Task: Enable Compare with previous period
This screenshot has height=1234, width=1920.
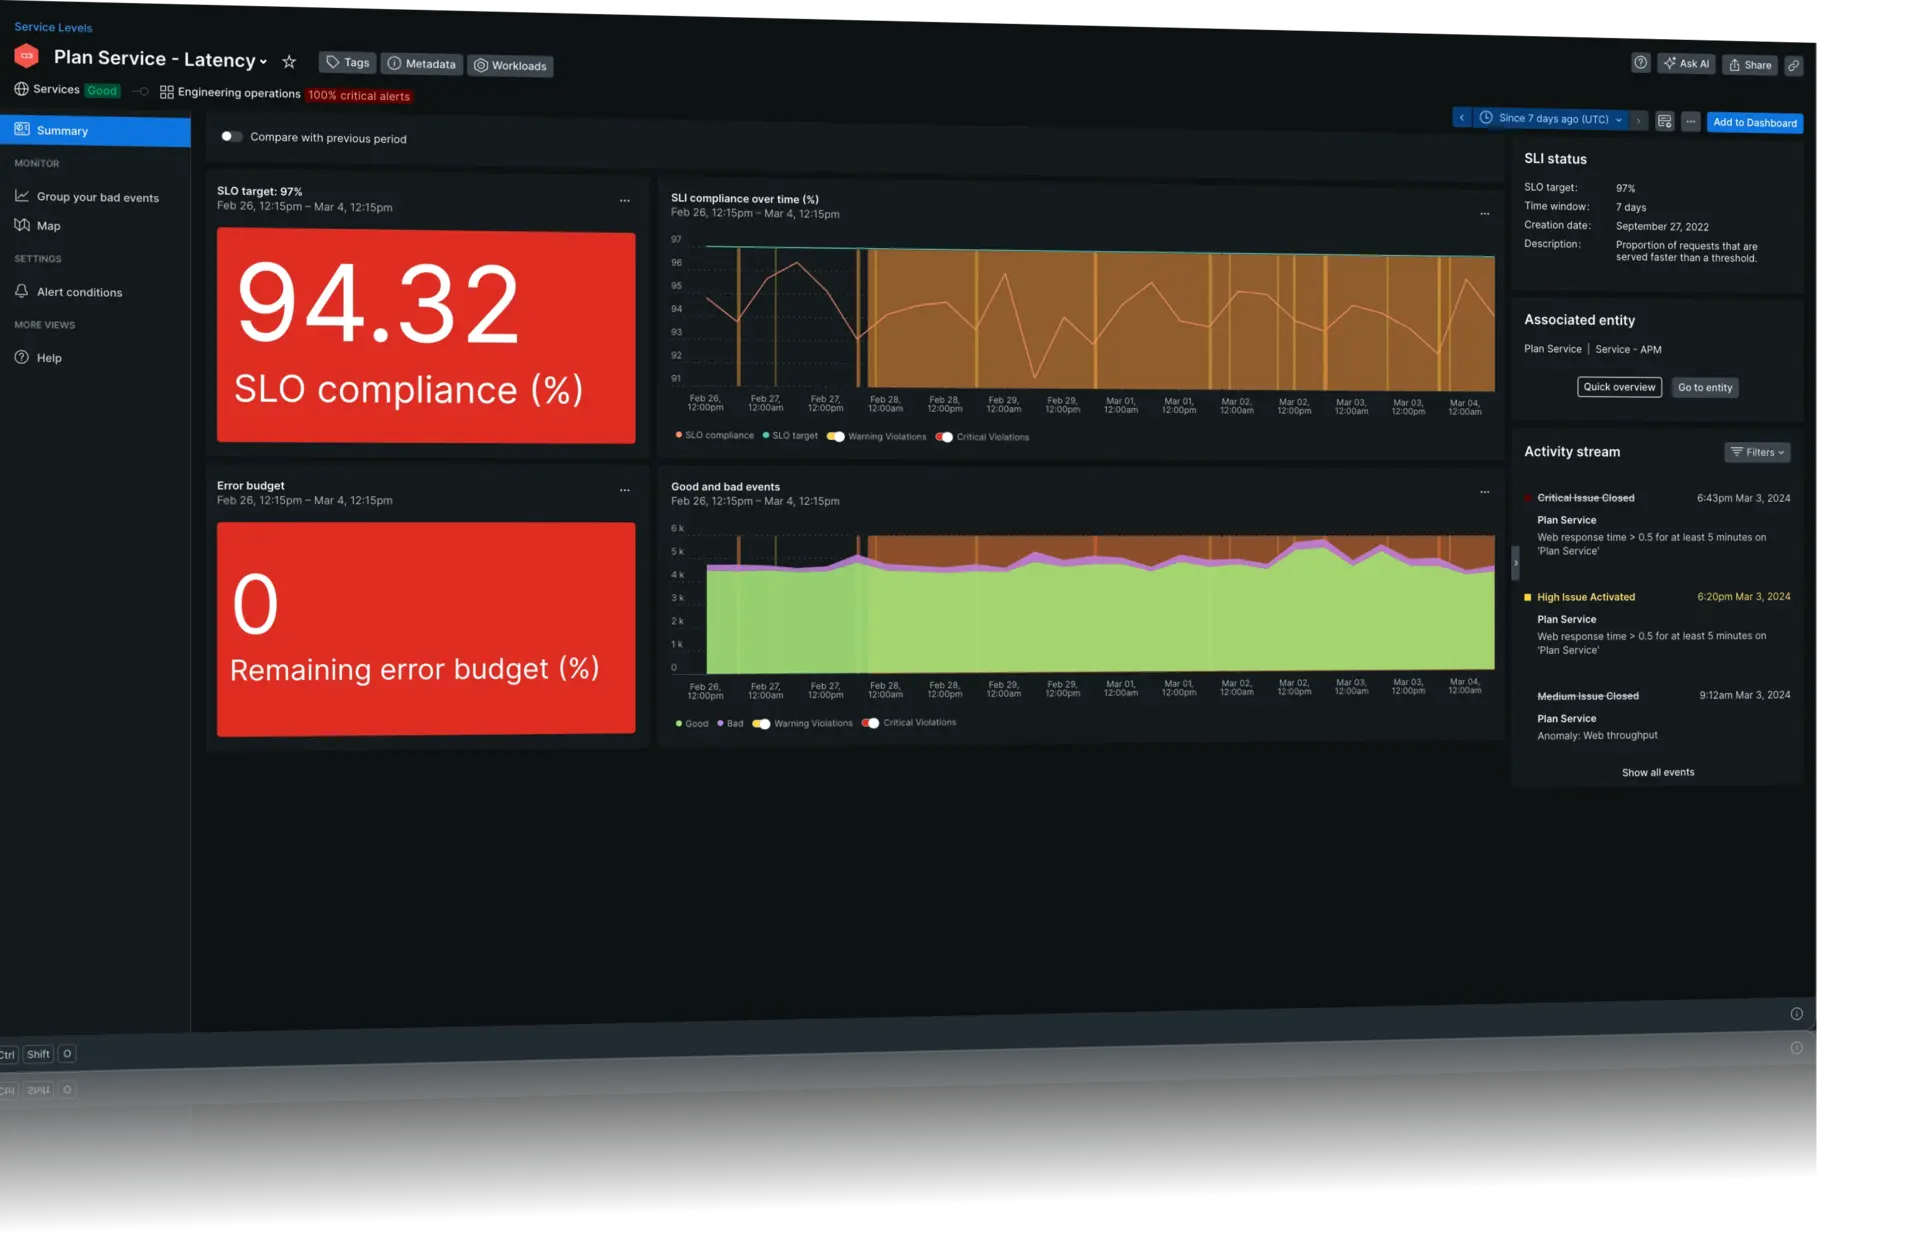Action: [231, 136]
